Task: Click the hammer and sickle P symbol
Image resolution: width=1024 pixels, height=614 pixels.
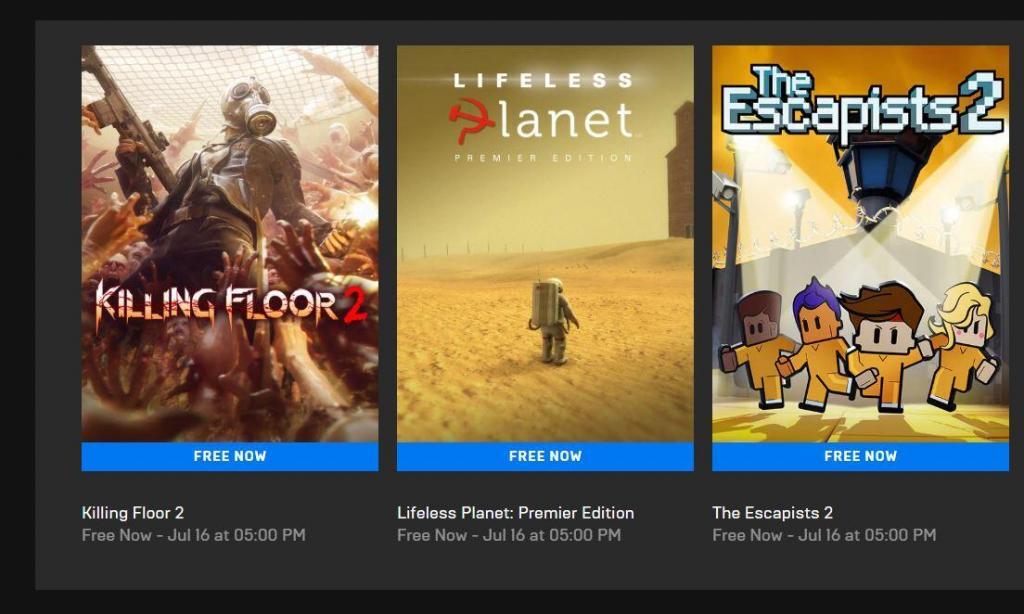Action: pos(472,120)
